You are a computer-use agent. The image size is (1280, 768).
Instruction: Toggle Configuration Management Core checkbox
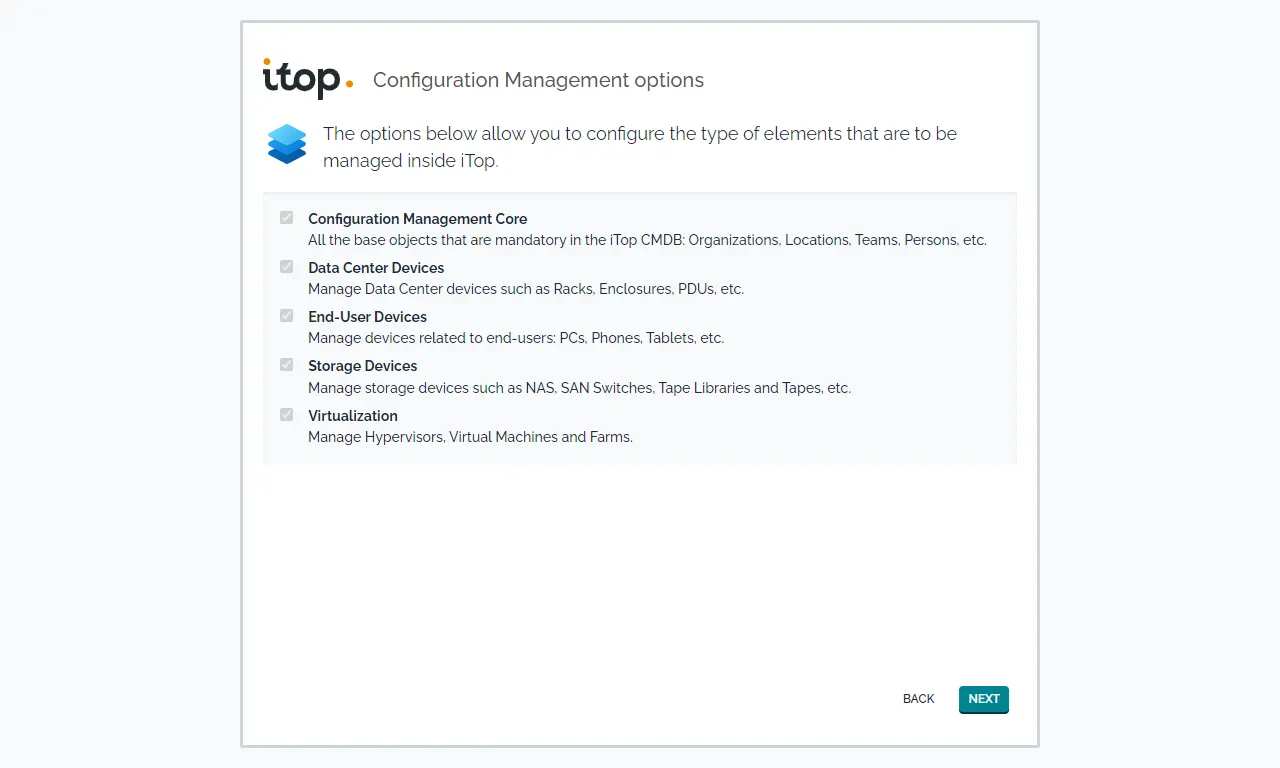(x=287, y=217)
